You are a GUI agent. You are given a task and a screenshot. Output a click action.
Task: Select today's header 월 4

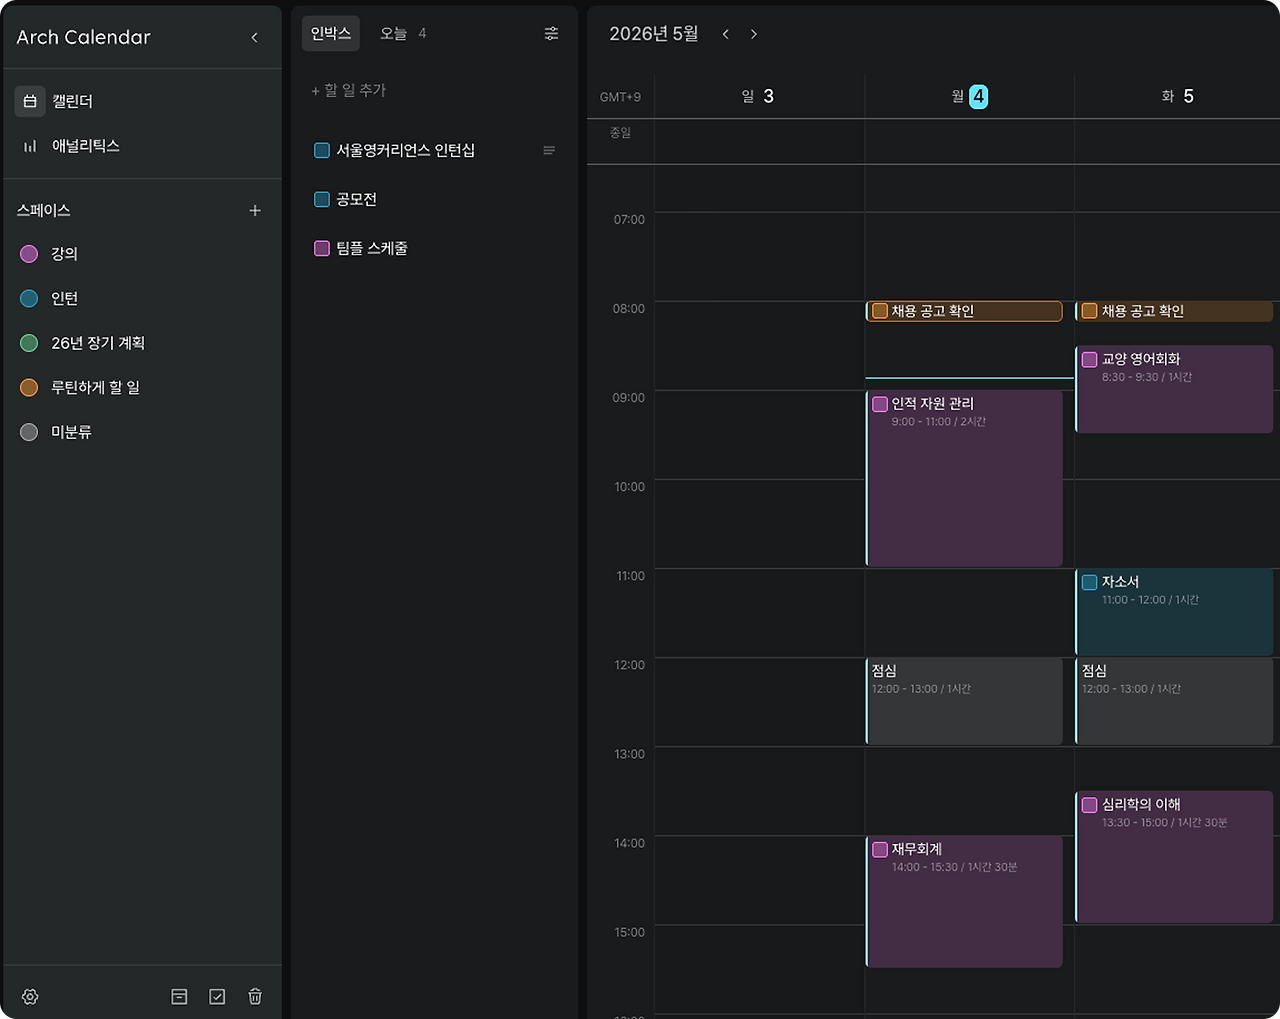click(969, 96)
